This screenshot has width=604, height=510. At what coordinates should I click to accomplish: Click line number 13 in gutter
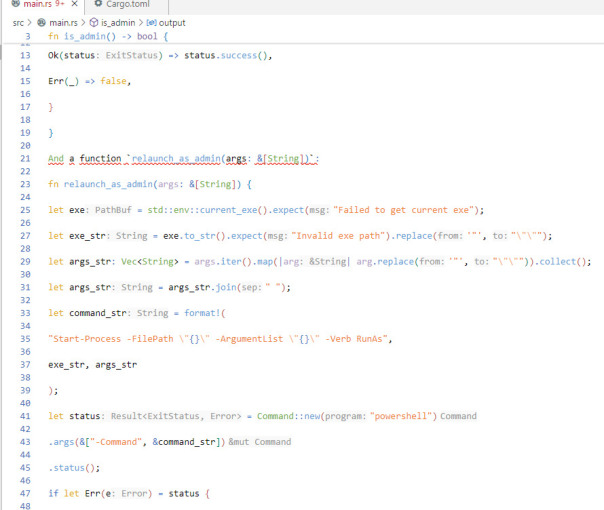click(25, 55)
